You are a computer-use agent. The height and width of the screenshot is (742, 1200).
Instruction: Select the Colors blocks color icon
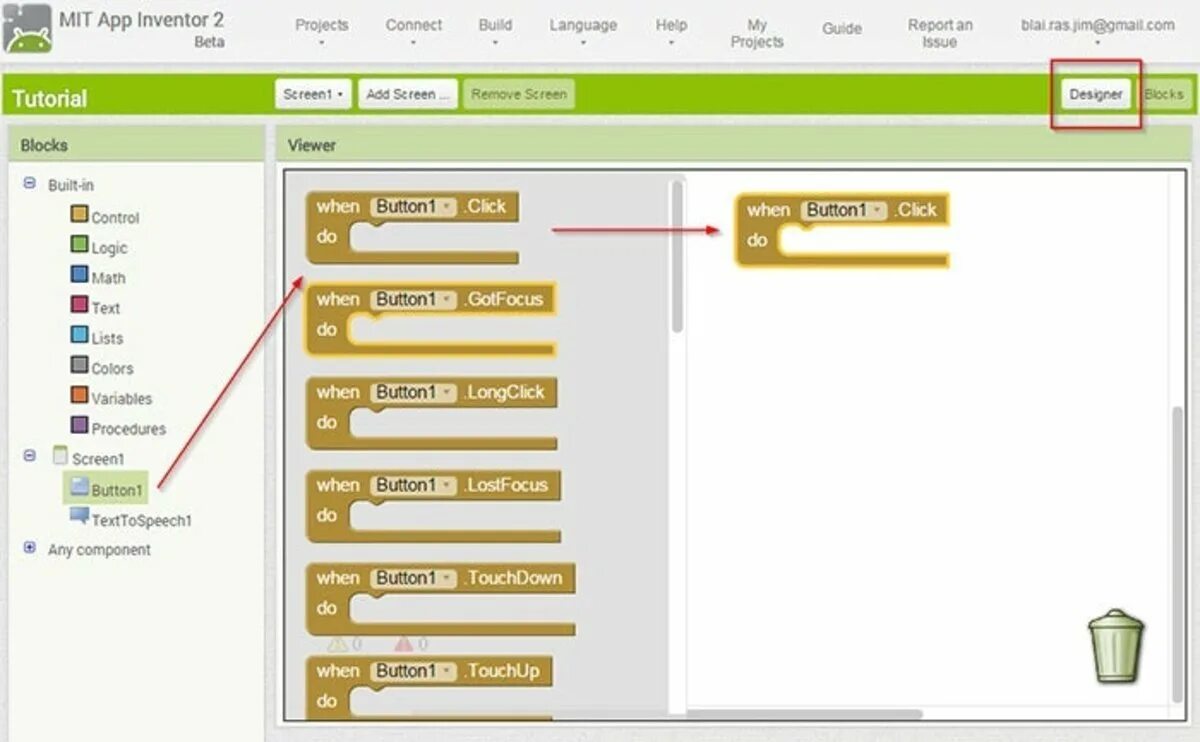[79, 365]
